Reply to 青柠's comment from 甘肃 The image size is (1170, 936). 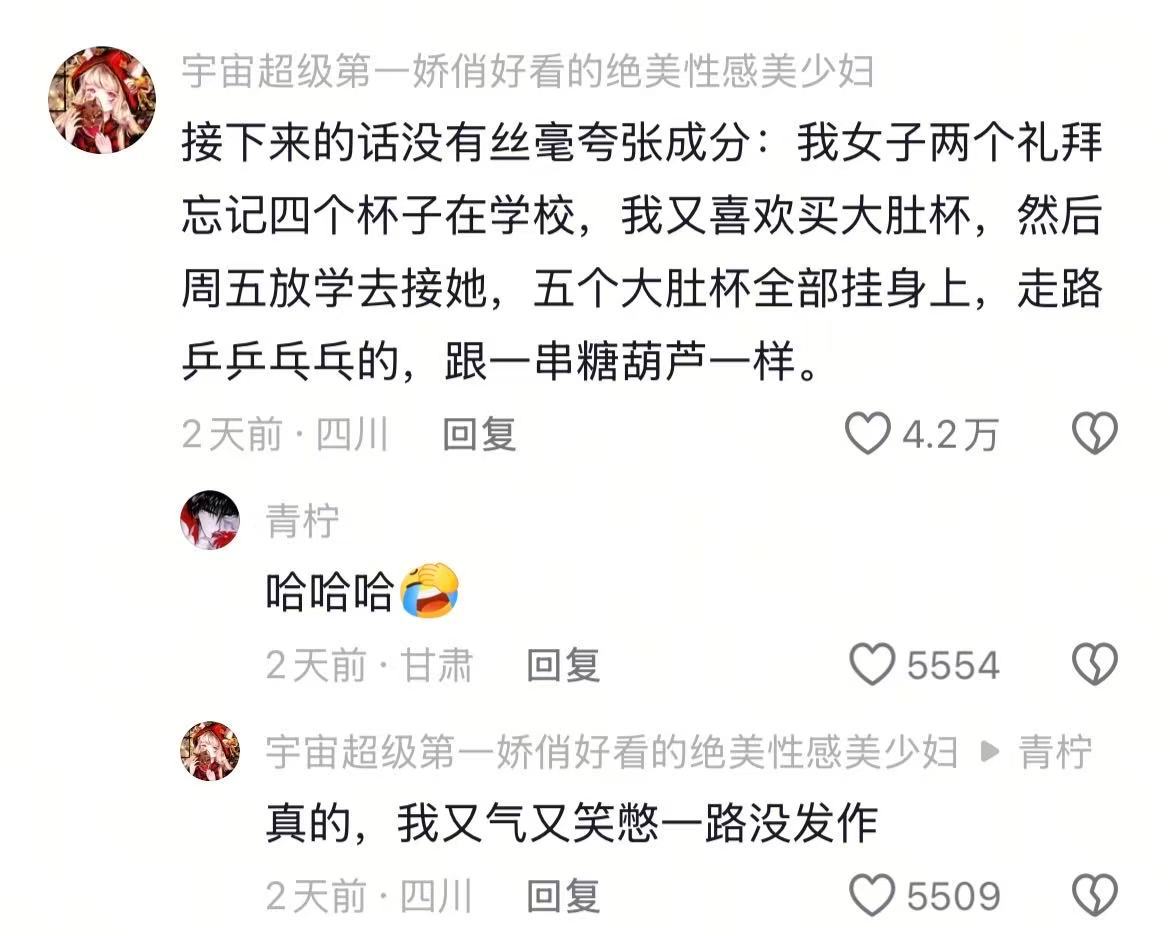click(x=564, y=665)
